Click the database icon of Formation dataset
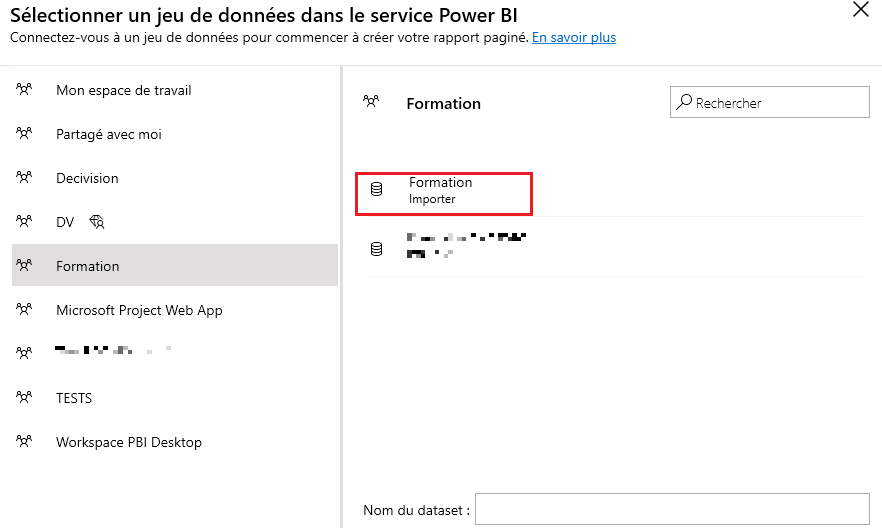 377,190
